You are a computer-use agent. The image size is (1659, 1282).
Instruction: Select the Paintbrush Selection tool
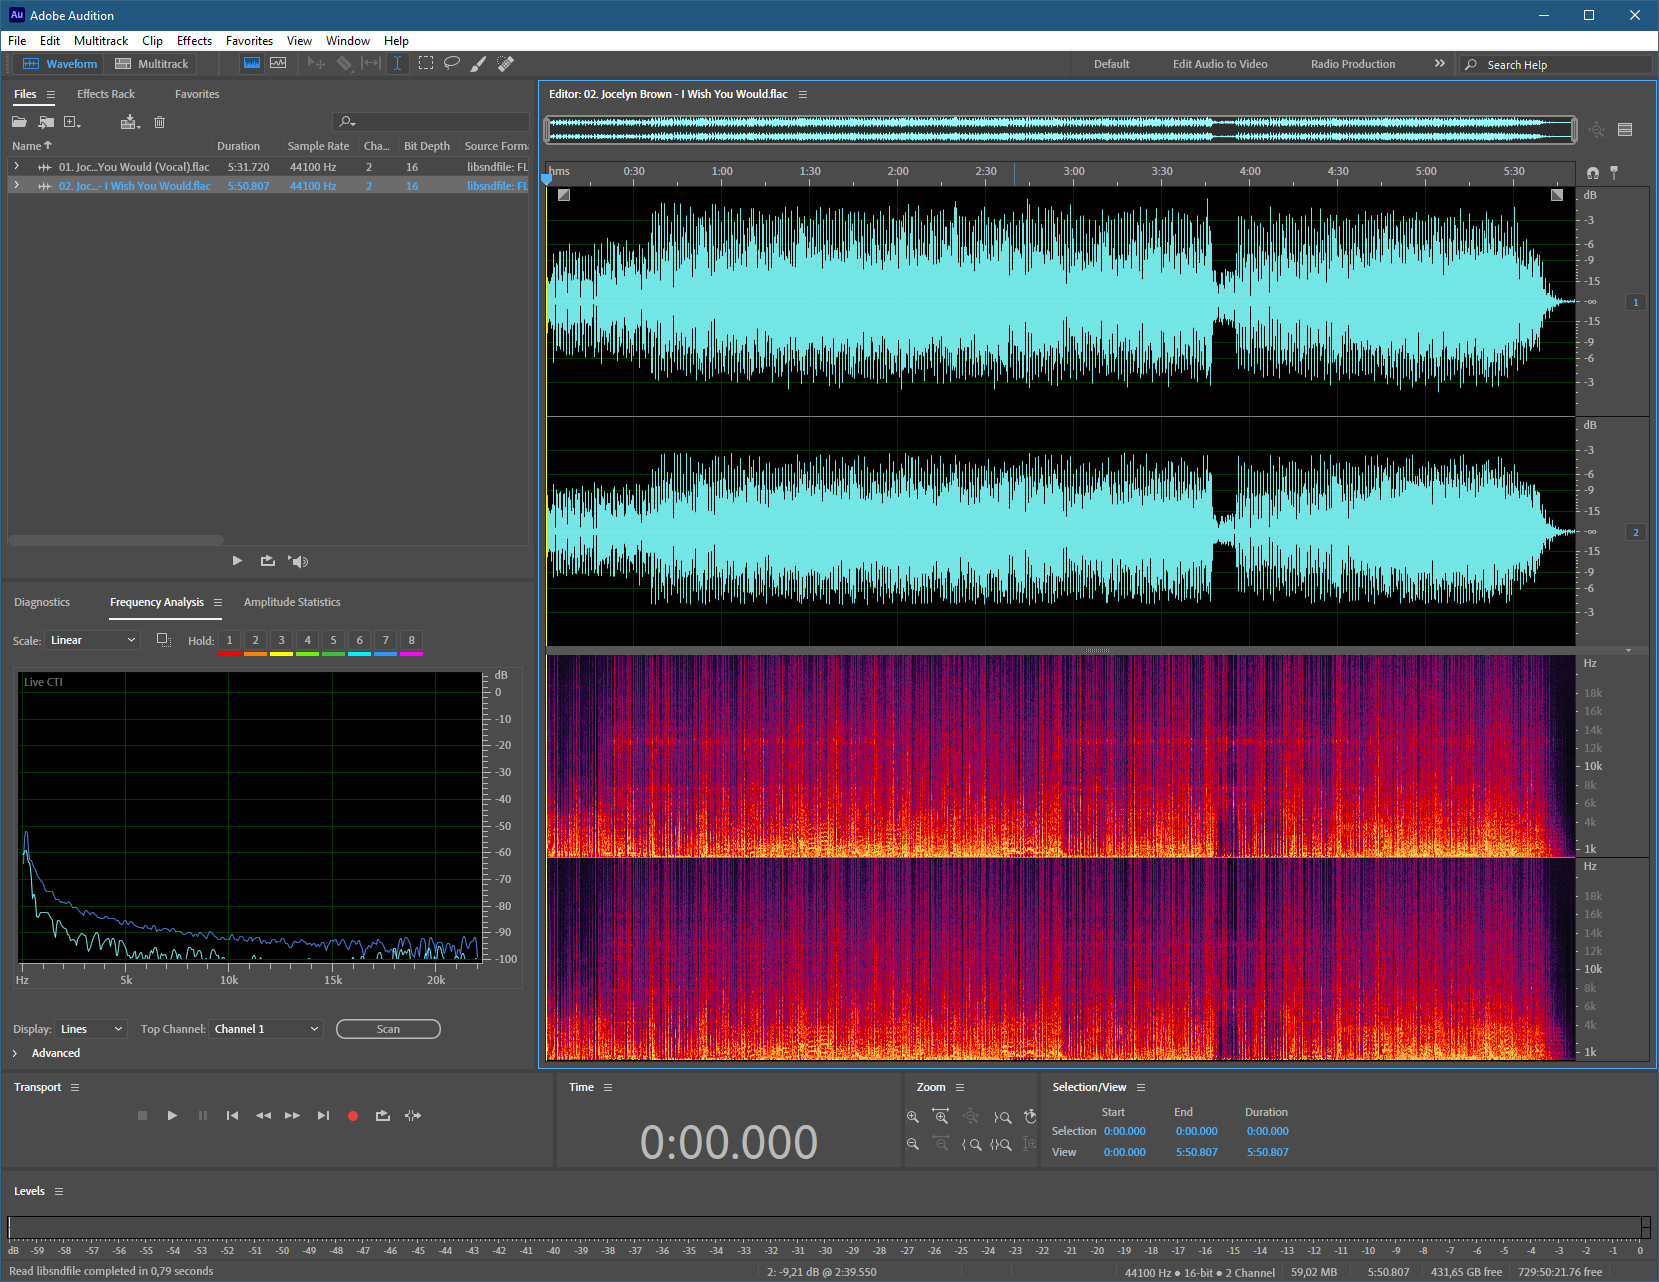pyautogui.click(x=479, y=63)
